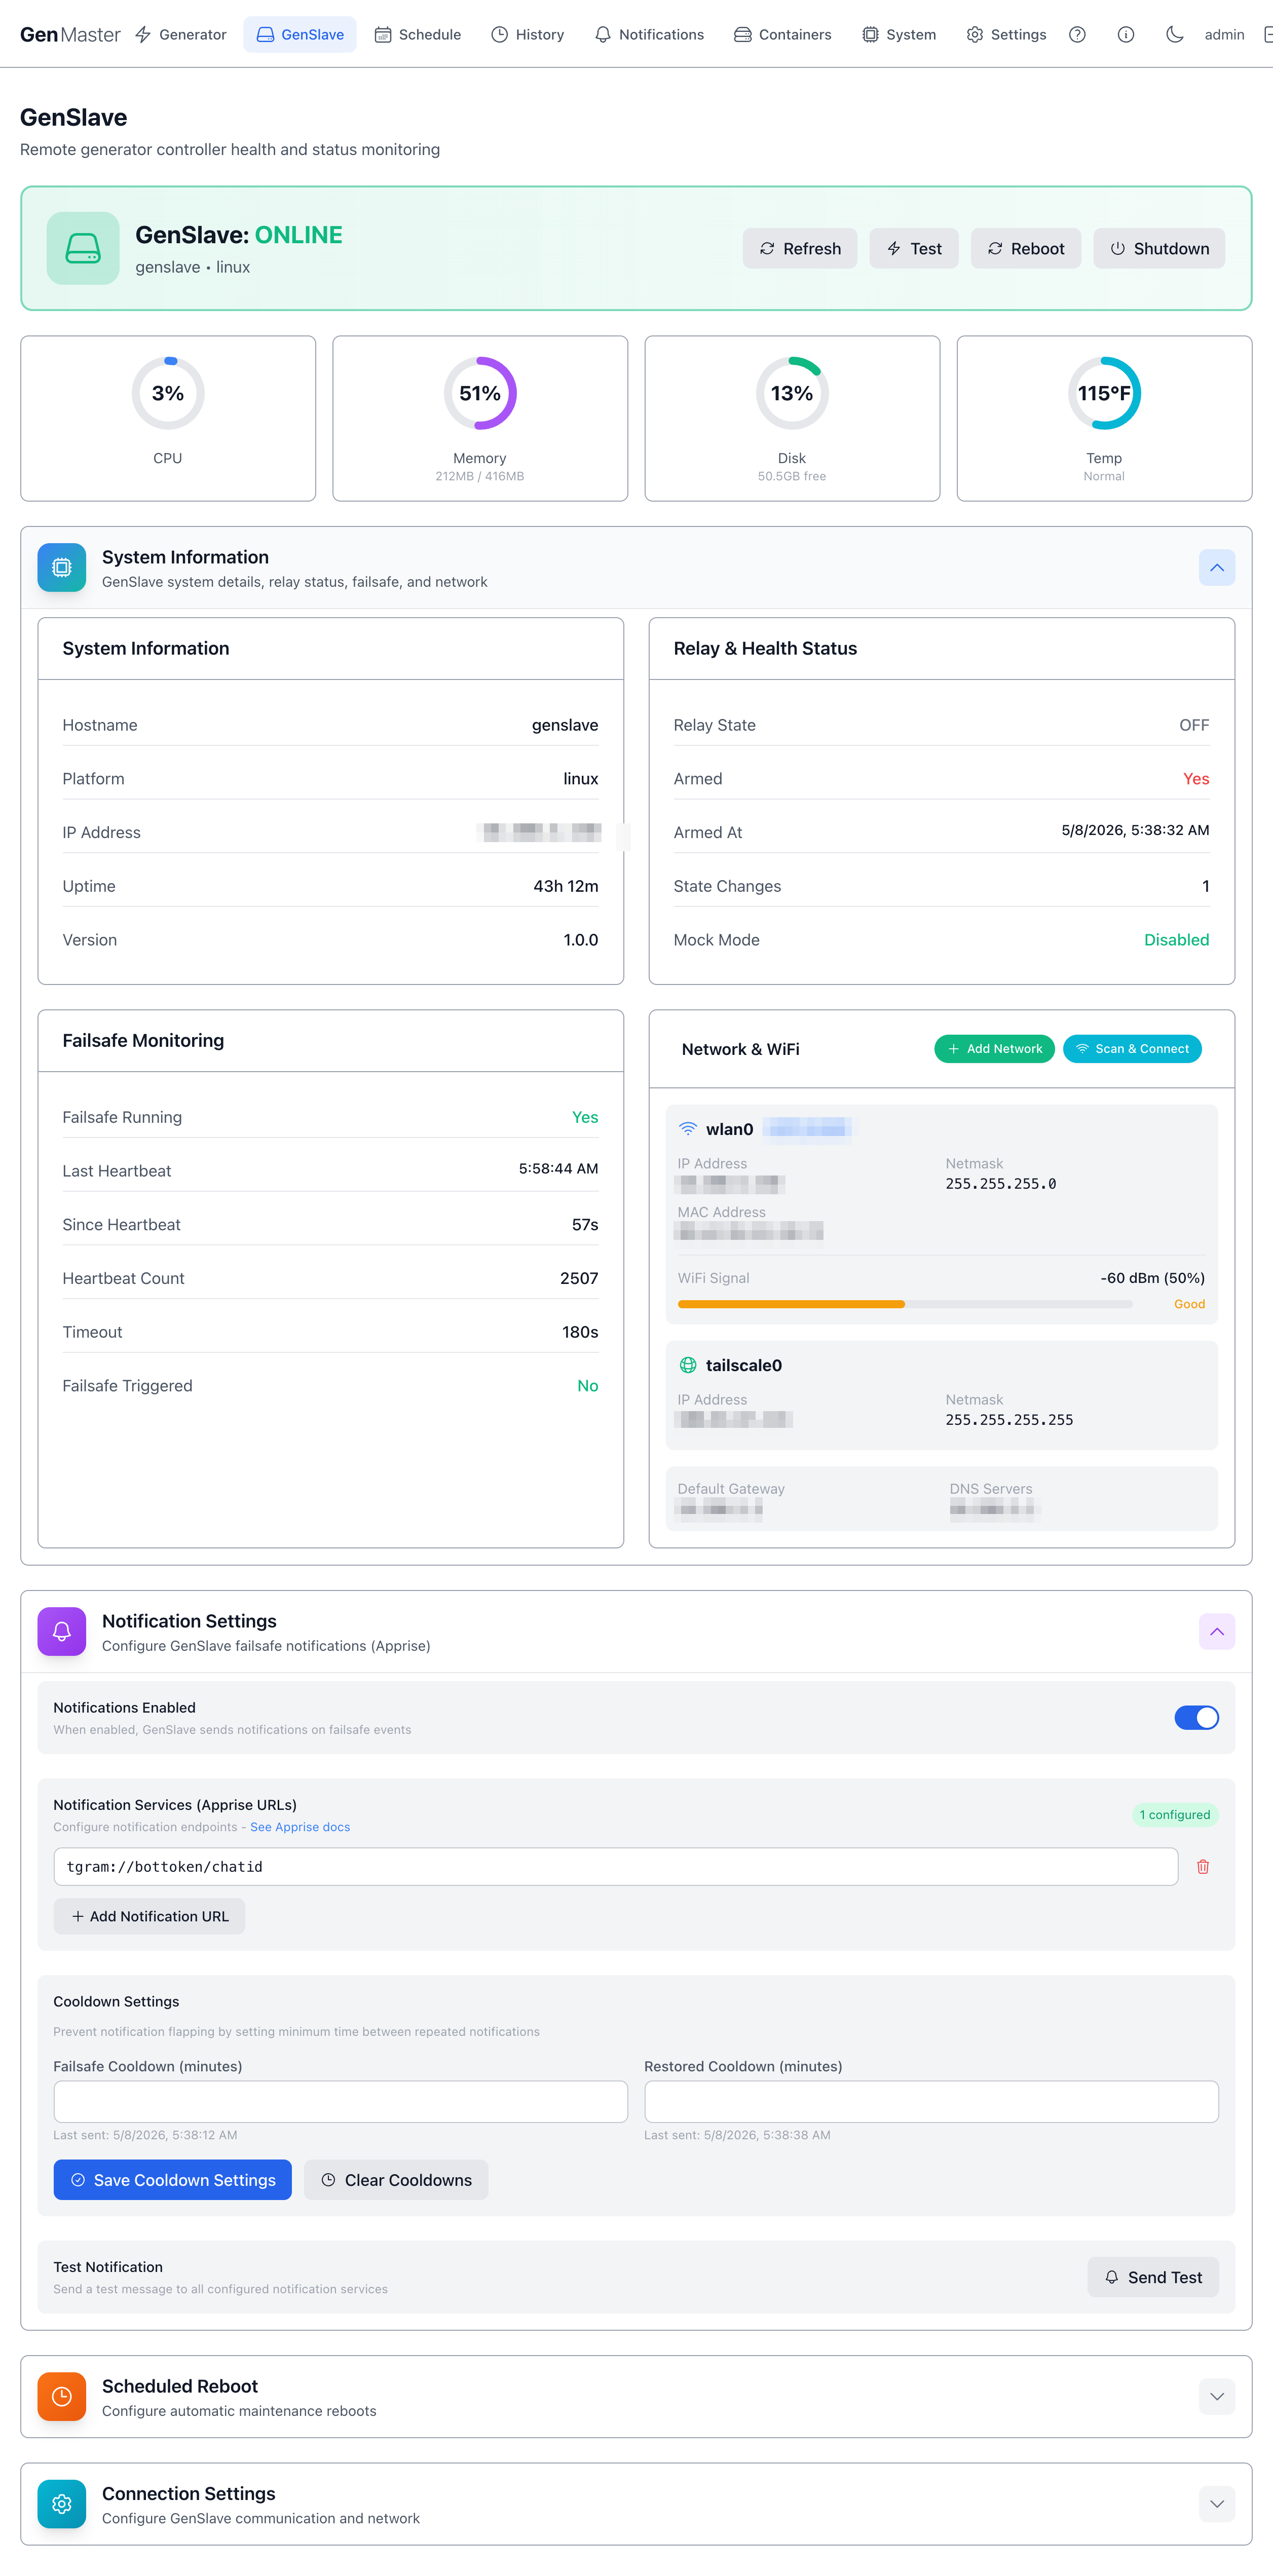Delete the tgram notification URL

coord(1203,1866)
